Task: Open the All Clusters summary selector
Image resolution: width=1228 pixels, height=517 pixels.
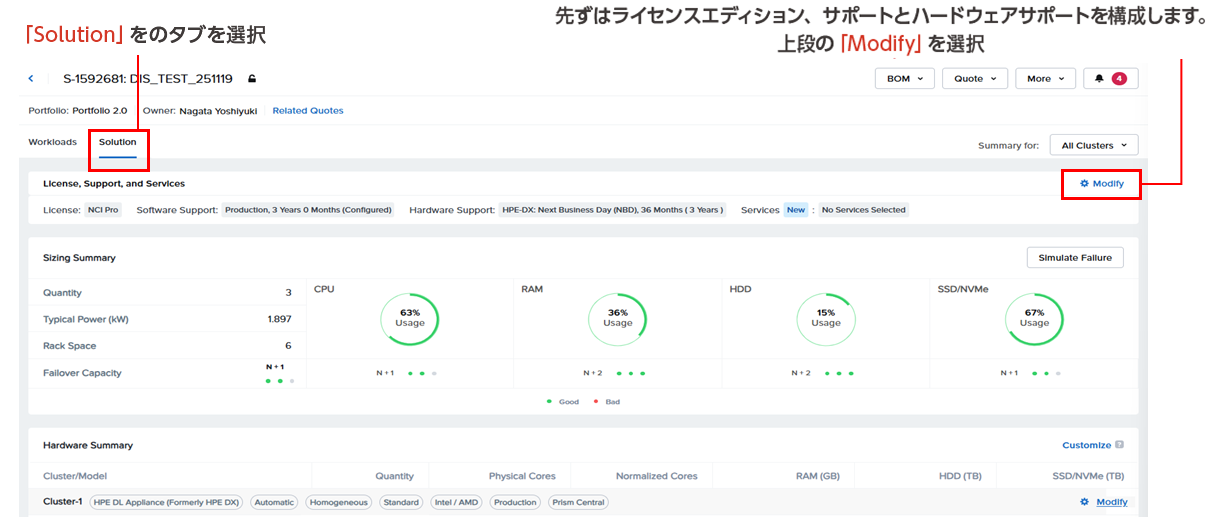Action: tap(1093, 145)
